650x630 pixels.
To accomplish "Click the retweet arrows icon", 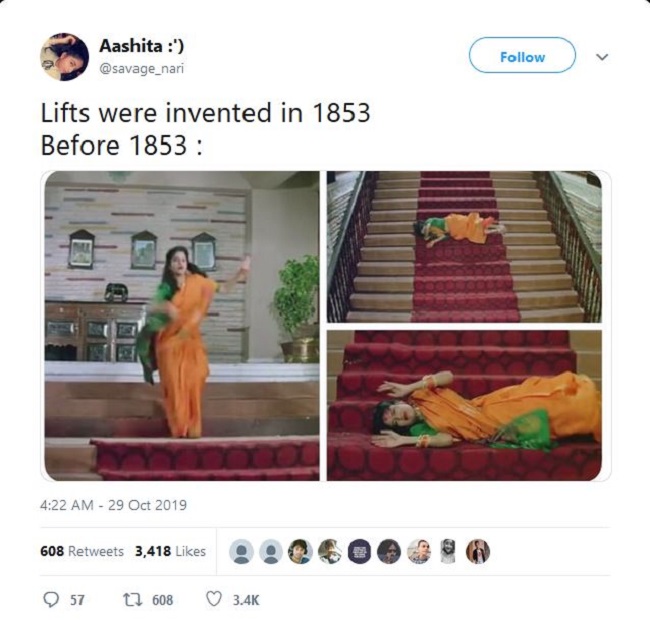I will [133, 599].
